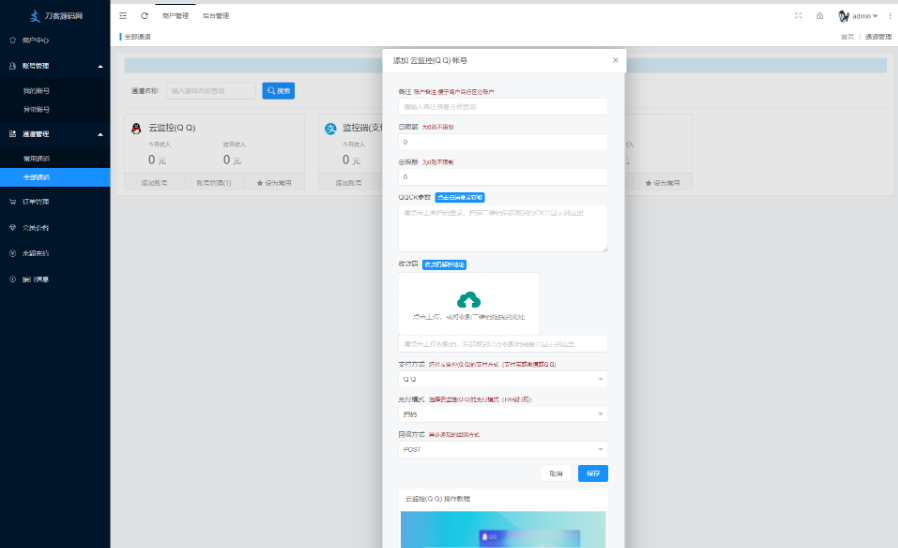Click the 首页 breadcrumb link

click(x=847, y=37)
